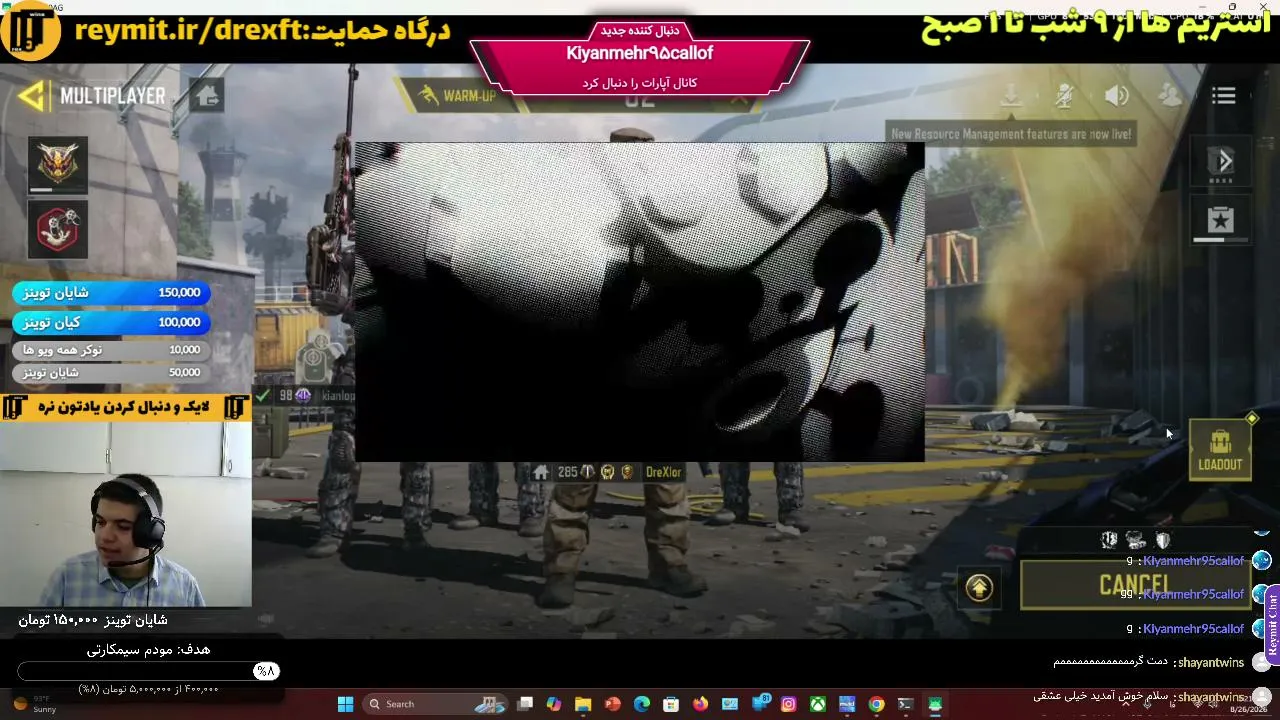Click the shayantwins welcome message in chat
Screen dimensions: 1280x720
tap(1140, 697)
